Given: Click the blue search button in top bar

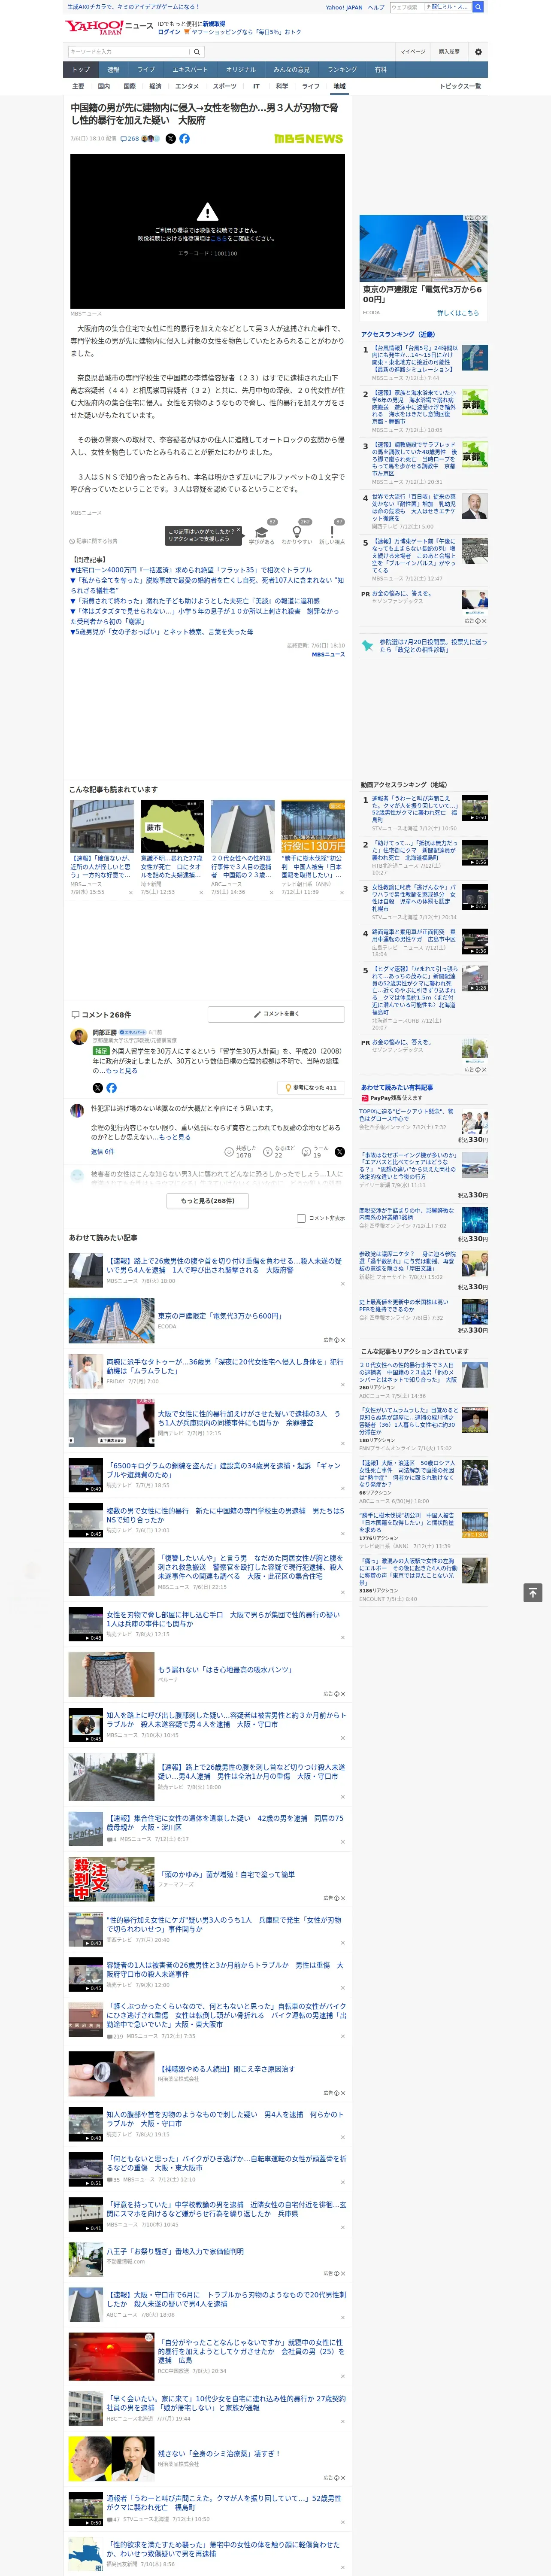Looking at the screenshot, I should pyautogui.click(x=478, y=7).
